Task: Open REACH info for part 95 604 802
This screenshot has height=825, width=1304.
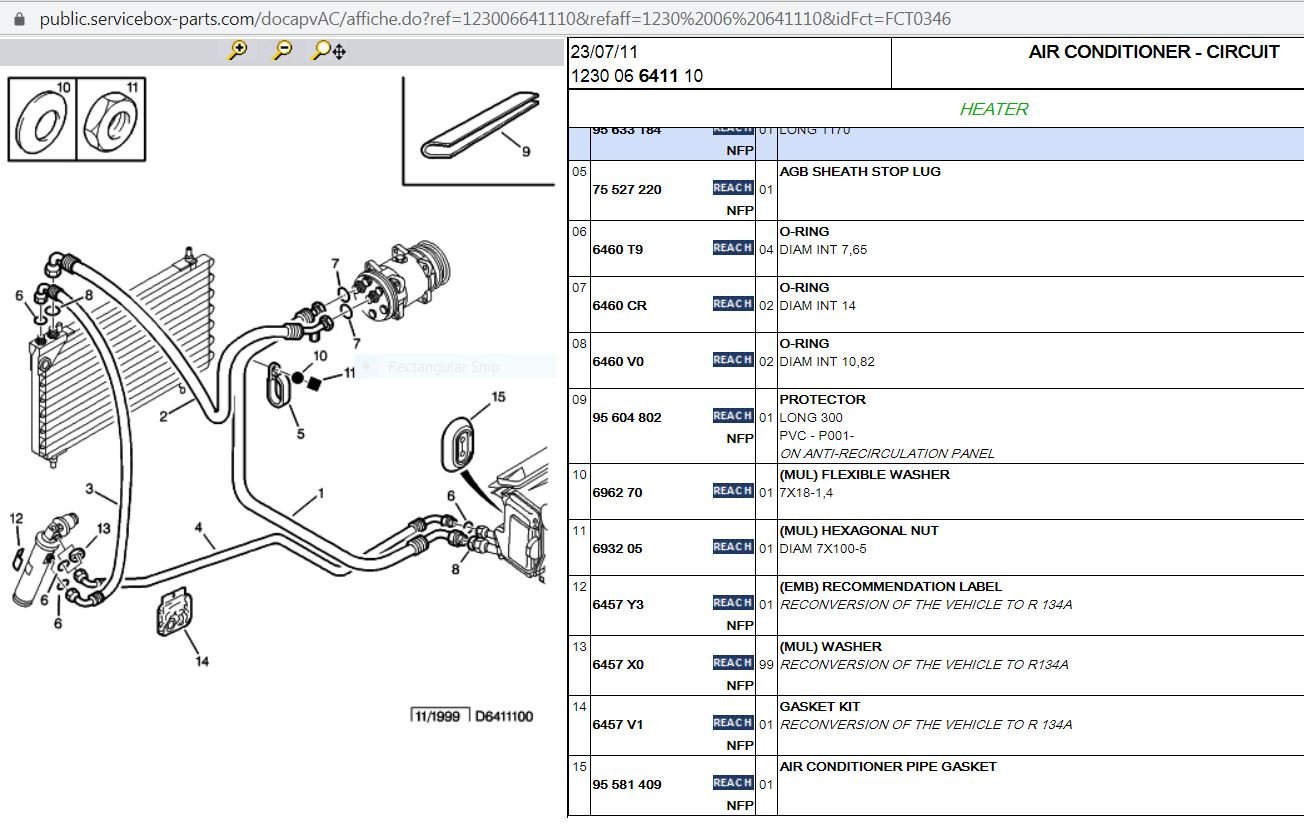Action: click(733, 416)
